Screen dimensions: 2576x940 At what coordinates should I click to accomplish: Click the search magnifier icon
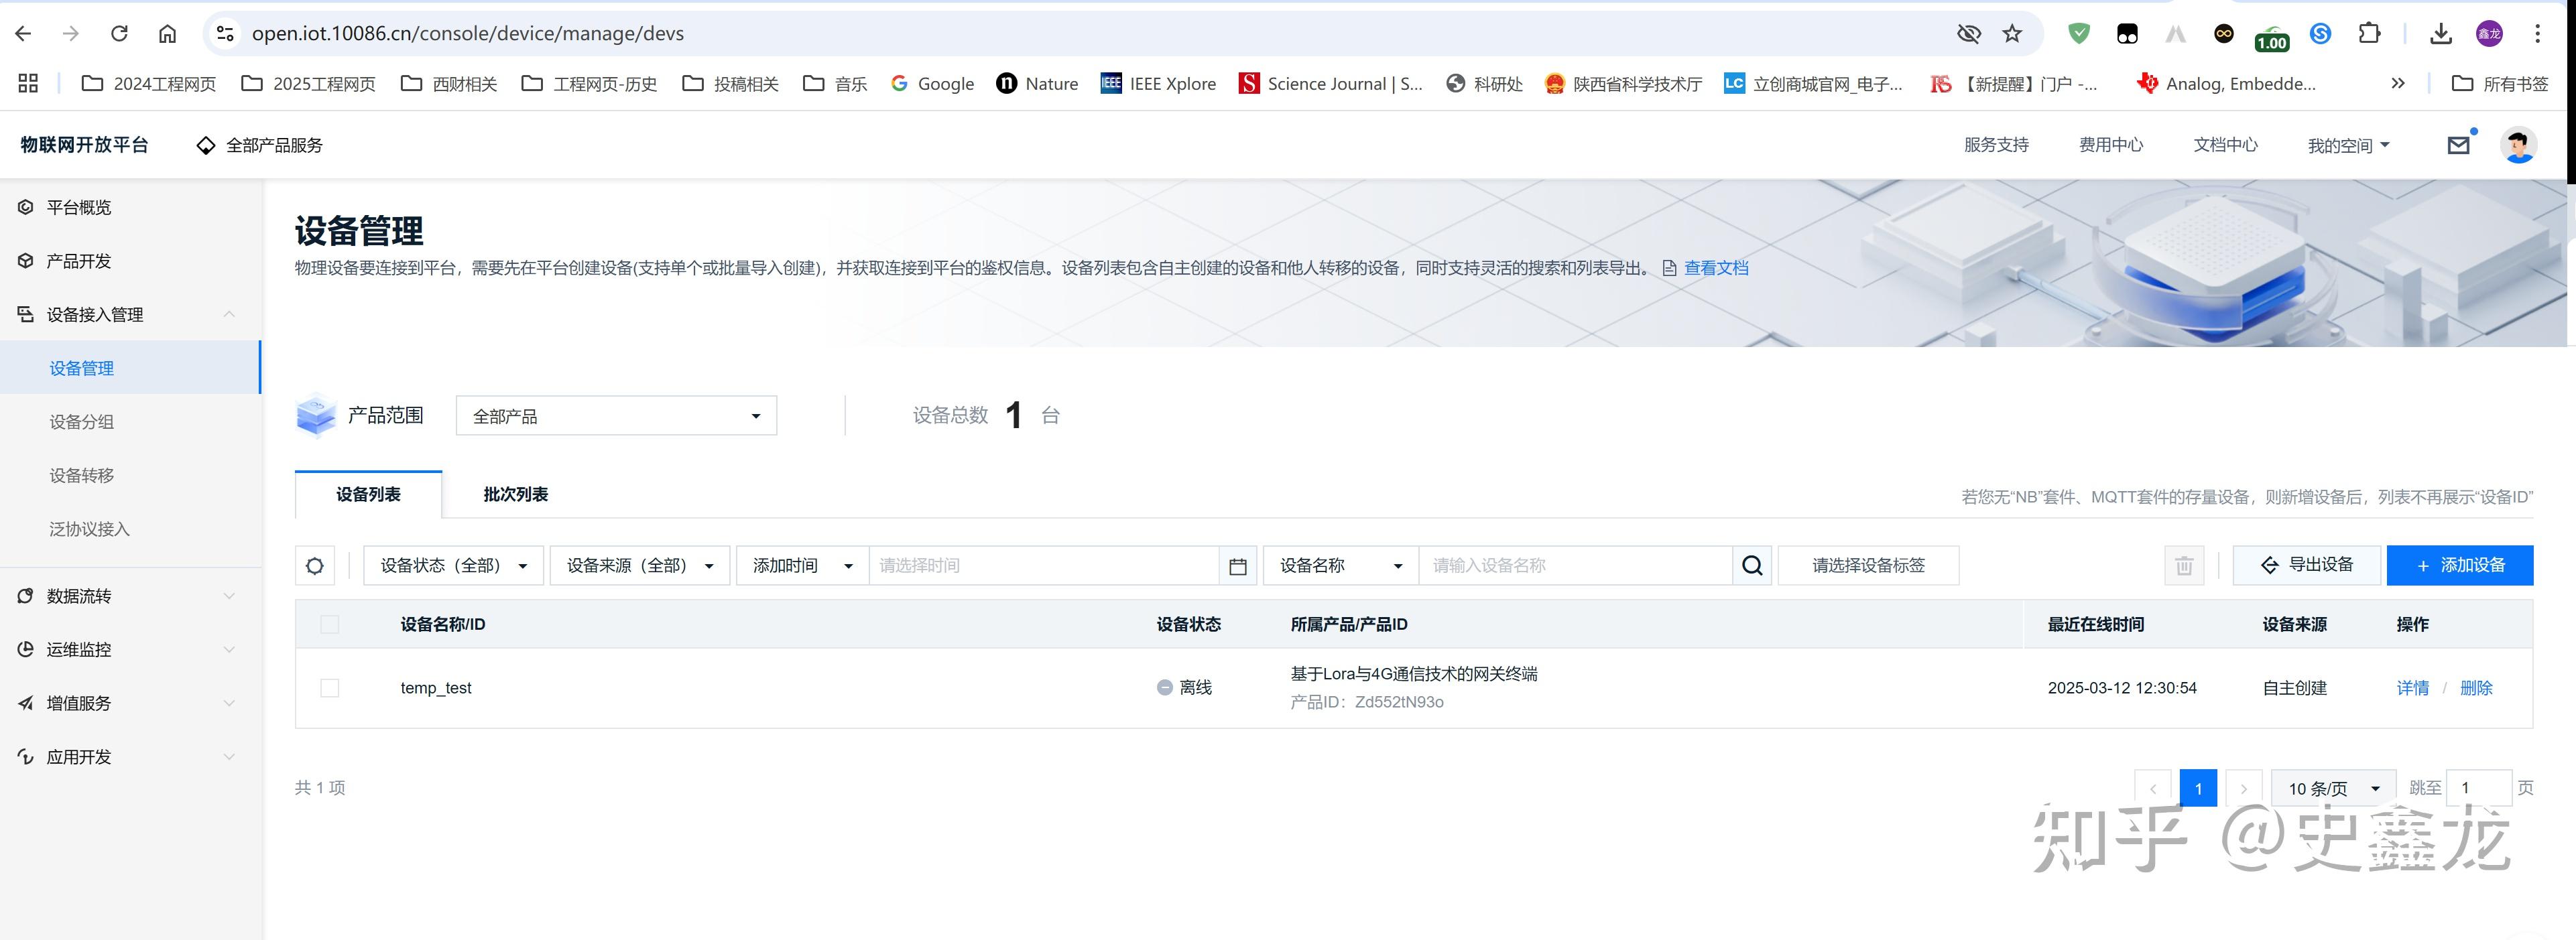click(x=1752, y=565)
